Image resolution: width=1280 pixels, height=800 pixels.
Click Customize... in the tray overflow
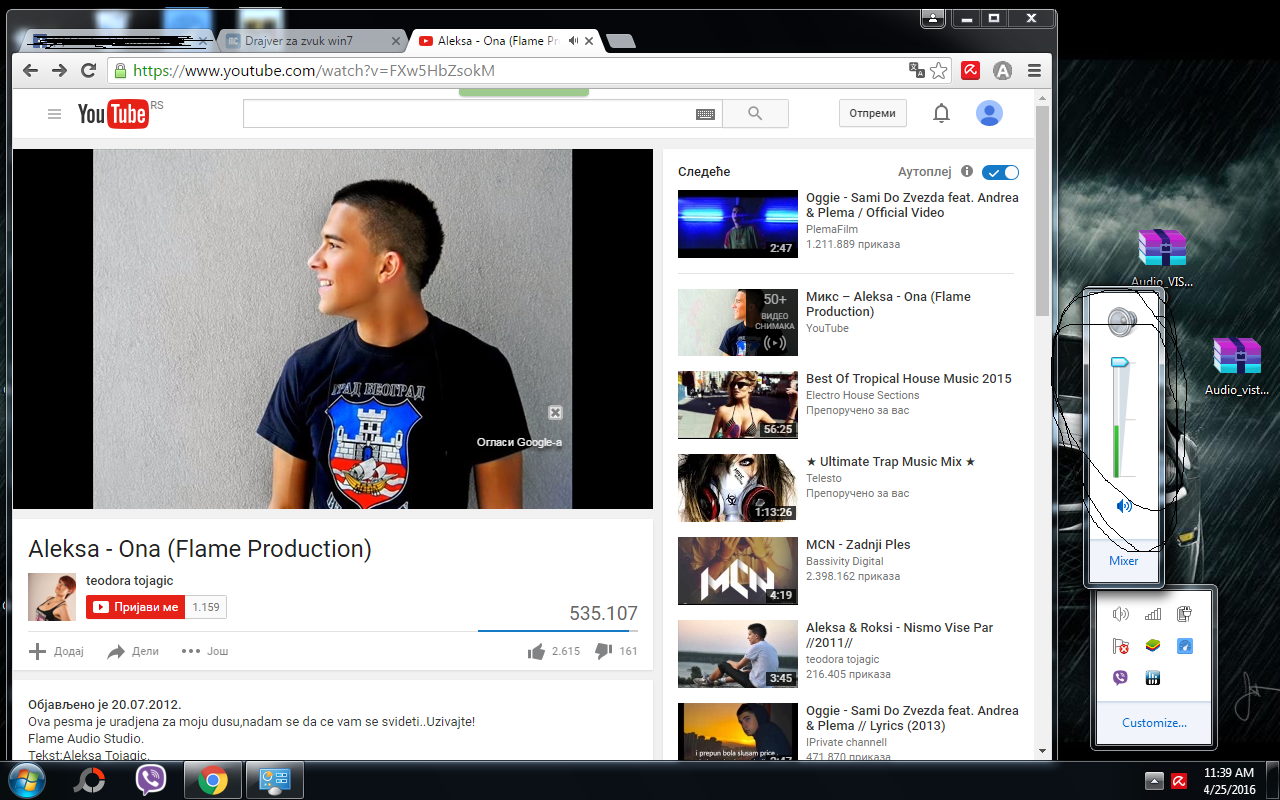1154,723
